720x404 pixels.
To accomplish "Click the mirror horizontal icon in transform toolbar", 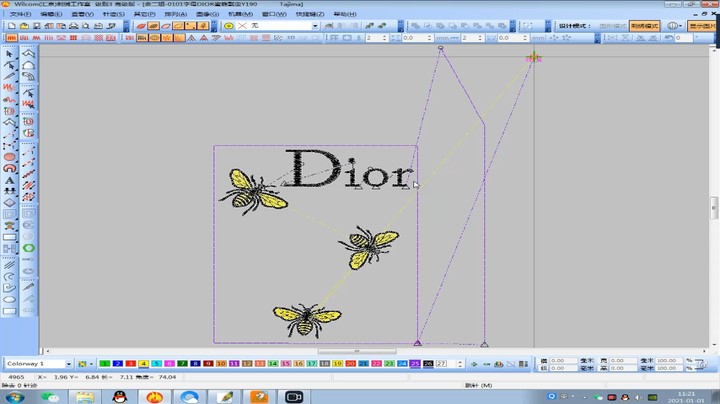I will click(612, 38).
